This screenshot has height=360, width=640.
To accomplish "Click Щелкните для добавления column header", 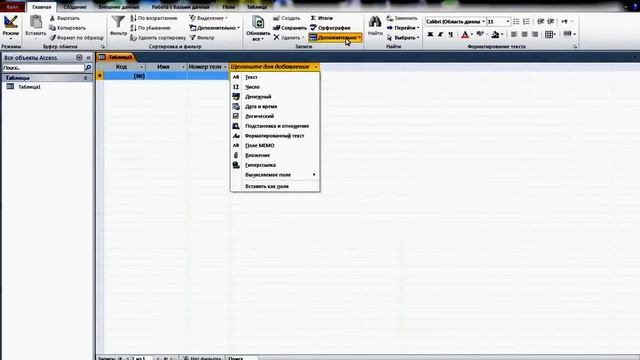I will [x=274, y=67].
